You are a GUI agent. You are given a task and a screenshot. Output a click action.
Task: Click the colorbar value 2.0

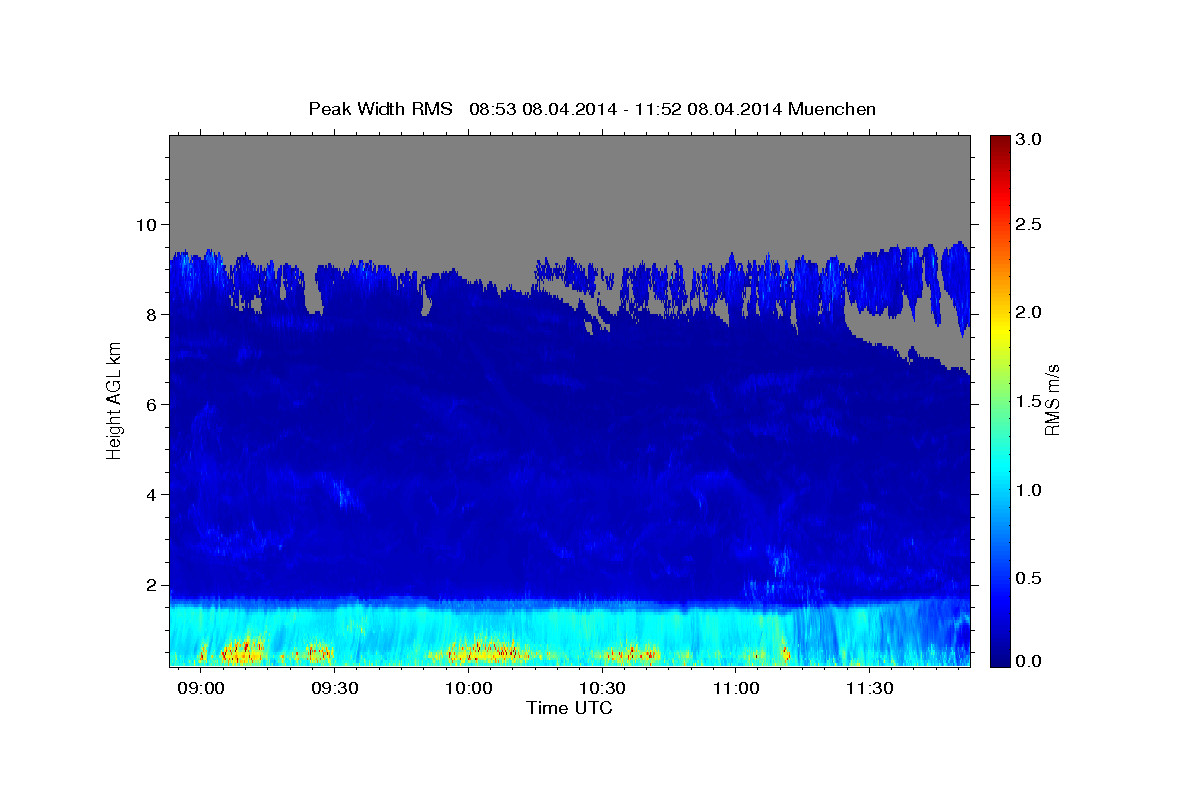tap(1030, 313)
